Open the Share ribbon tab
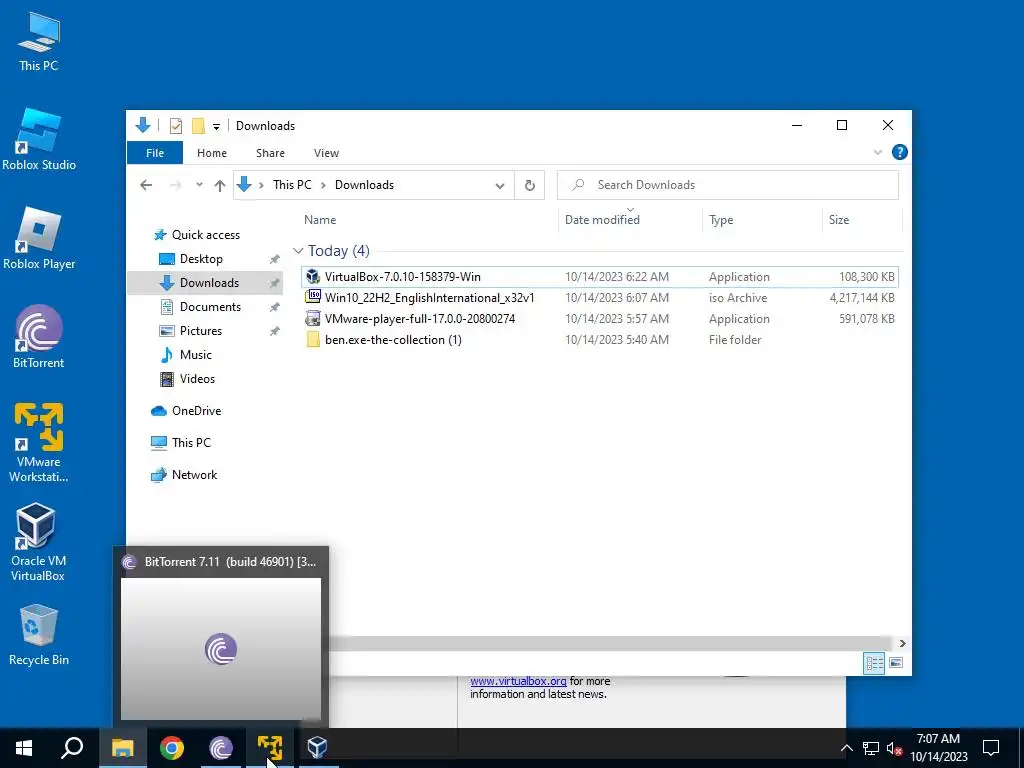1024x768 pixels. (x=270, y=153)
